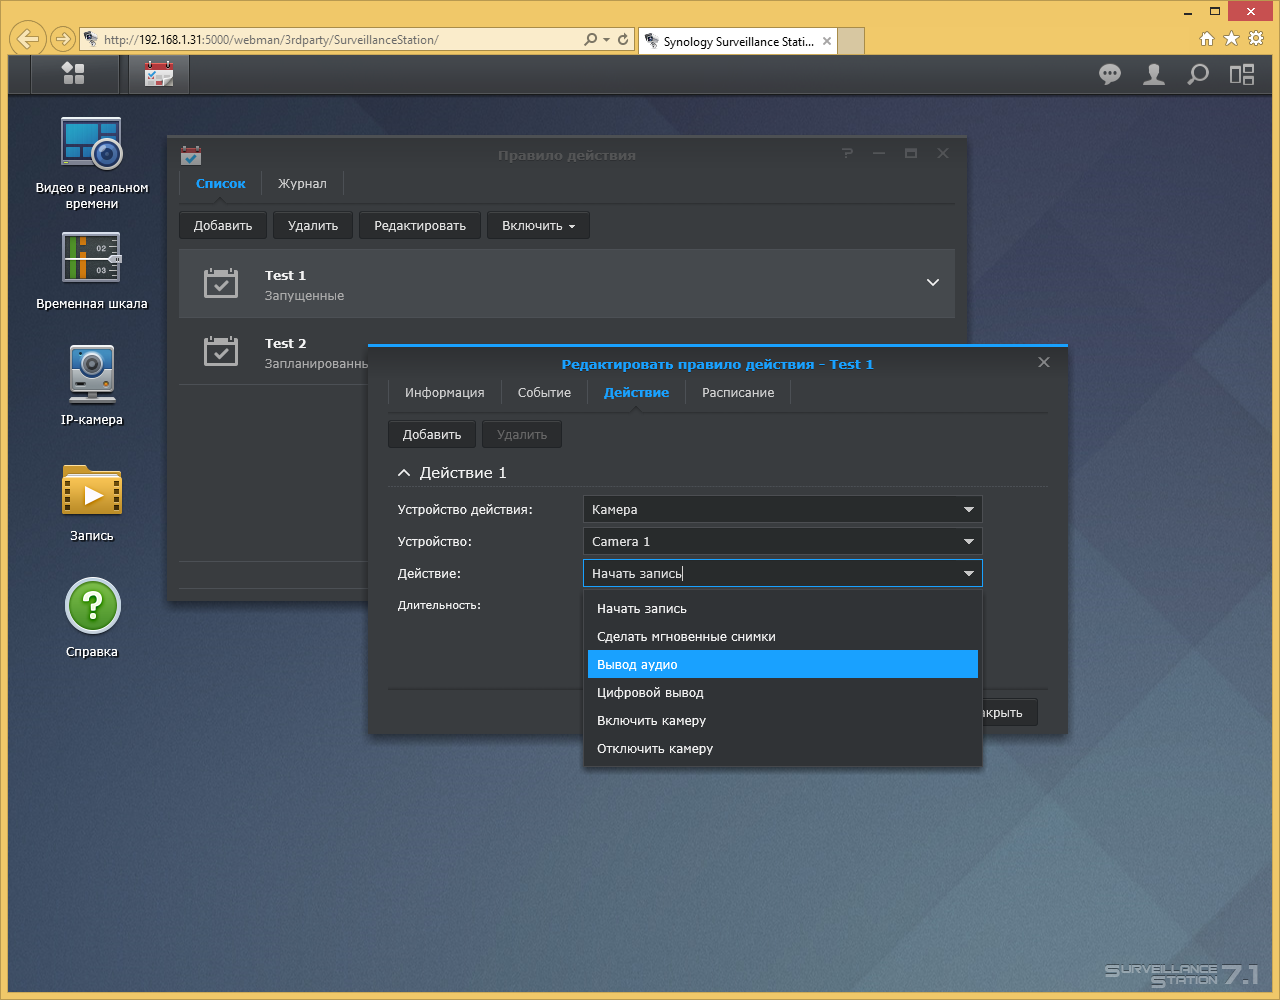Image resolution: width=1280 pixels, height=1000 pixels.
Task: Expand the Test 1 rule chevron
Action: click(x=932, y=283)
